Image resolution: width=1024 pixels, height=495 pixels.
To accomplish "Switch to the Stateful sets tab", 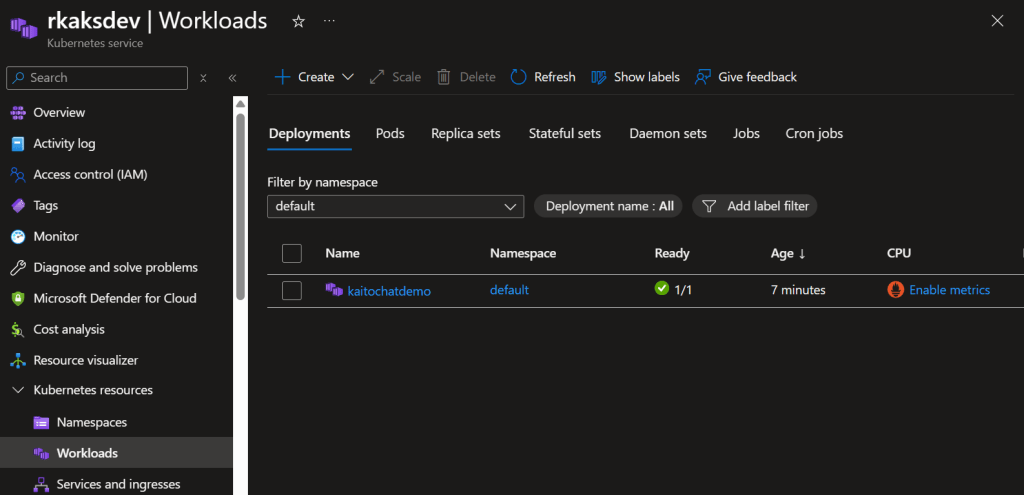I will (564, 133).
